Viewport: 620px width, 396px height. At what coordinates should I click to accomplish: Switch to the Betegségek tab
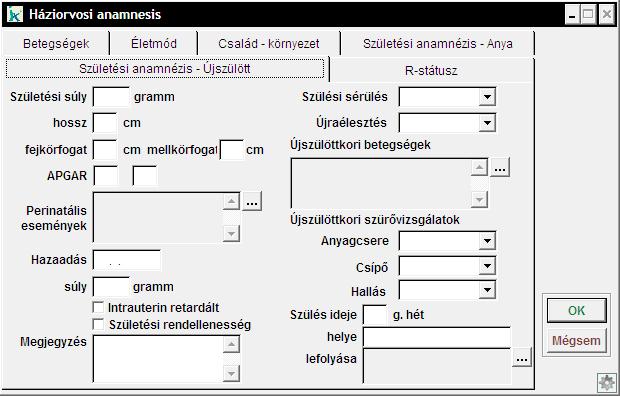pos(56,44)
